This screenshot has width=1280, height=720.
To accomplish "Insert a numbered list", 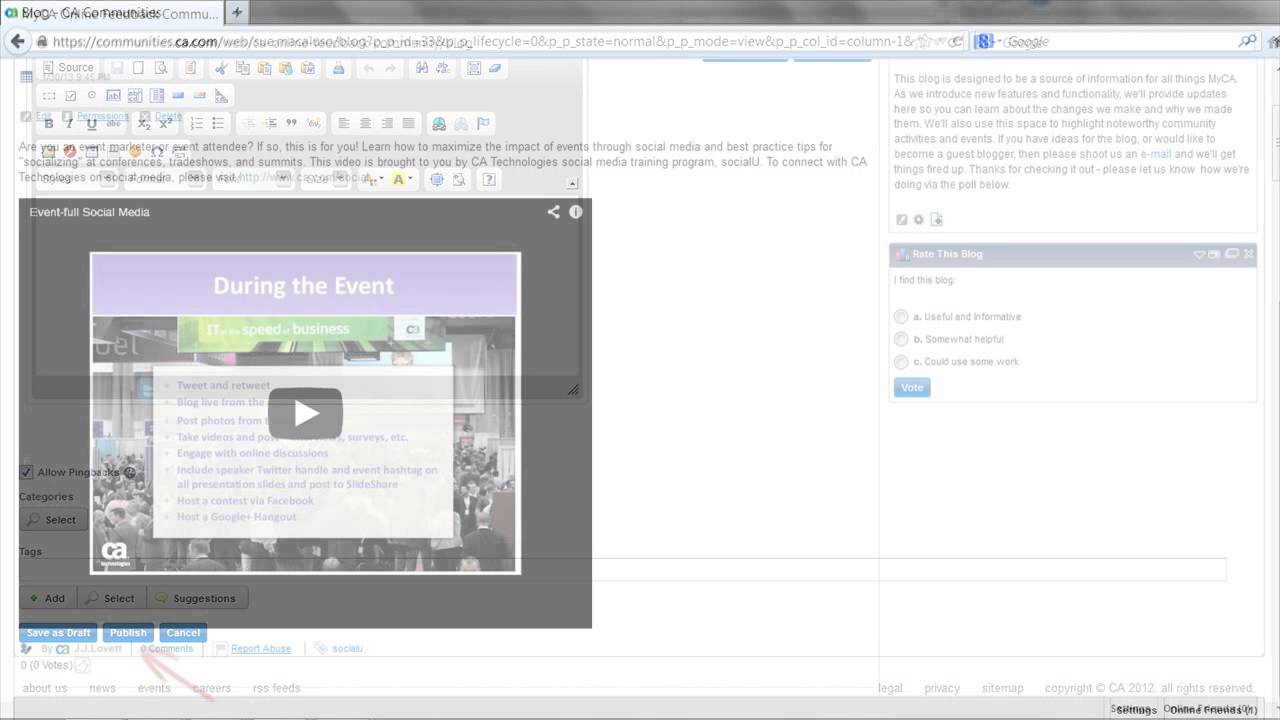I will 197,124.
